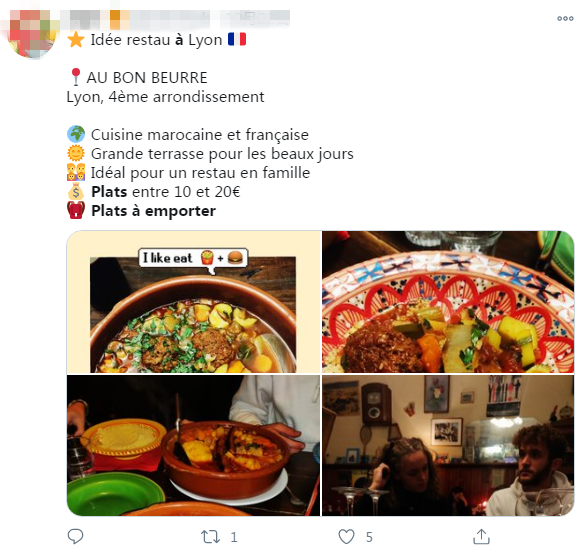Image resolution: width=584 pixels, height=554 pixels.
Task: Click the gold star emoji
Action: [x=76, y=39]
